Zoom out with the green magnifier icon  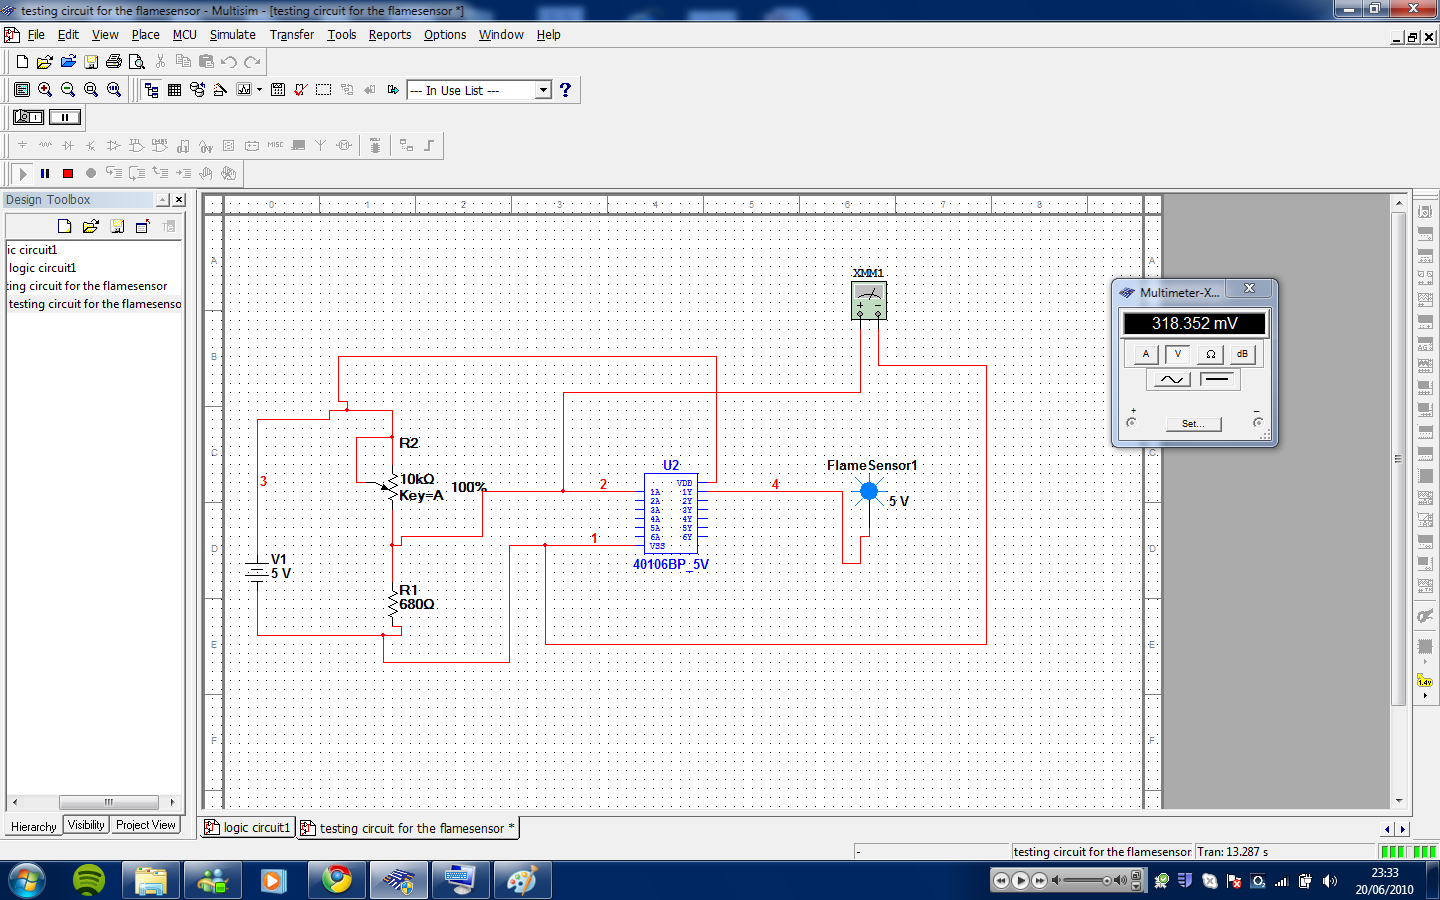point(68,90)
